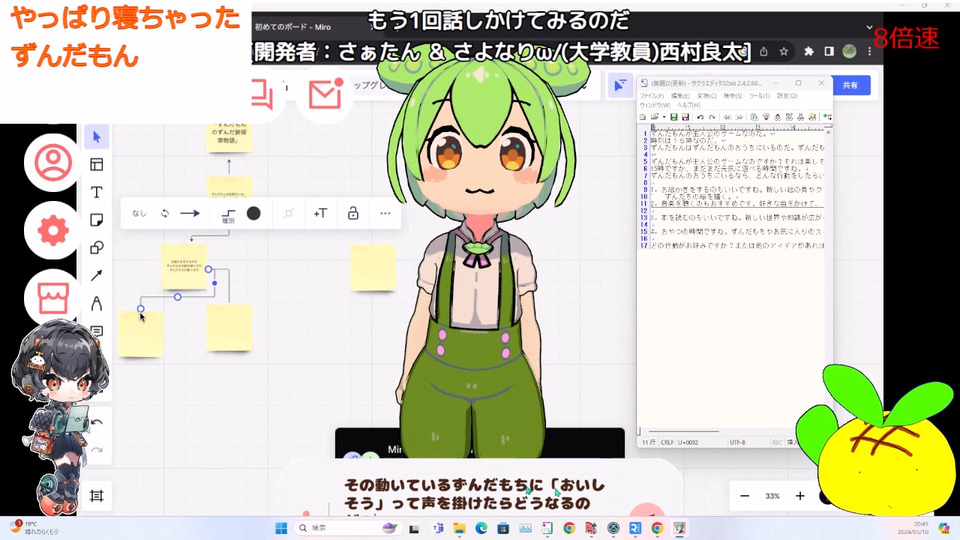Image resolution: width=960 pixels, height=540 pixels.
Task: Open '編集(E)' menu in Sakura Editor
Action: (680, 96)
